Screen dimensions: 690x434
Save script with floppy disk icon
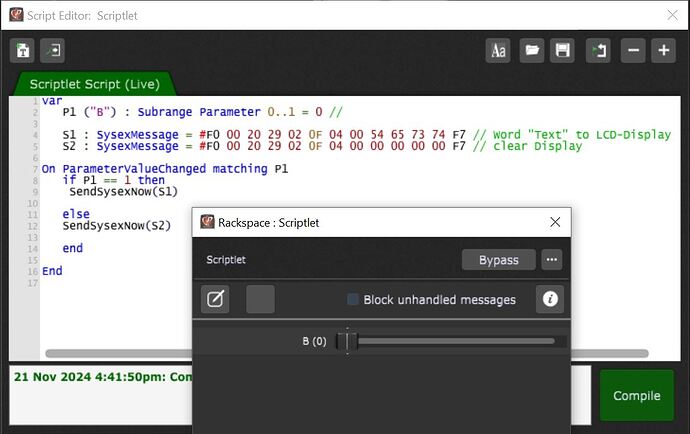coord(562,51)
